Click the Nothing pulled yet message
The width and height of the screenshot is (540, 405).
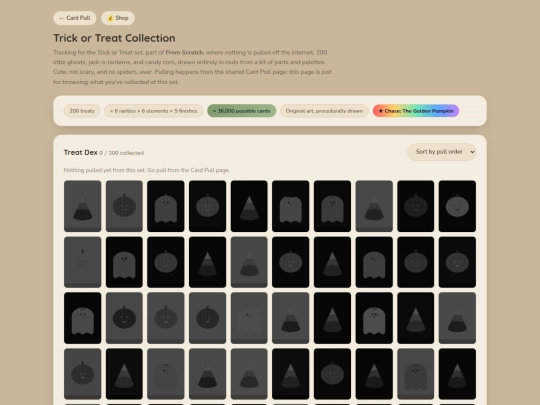coord(147,170)
